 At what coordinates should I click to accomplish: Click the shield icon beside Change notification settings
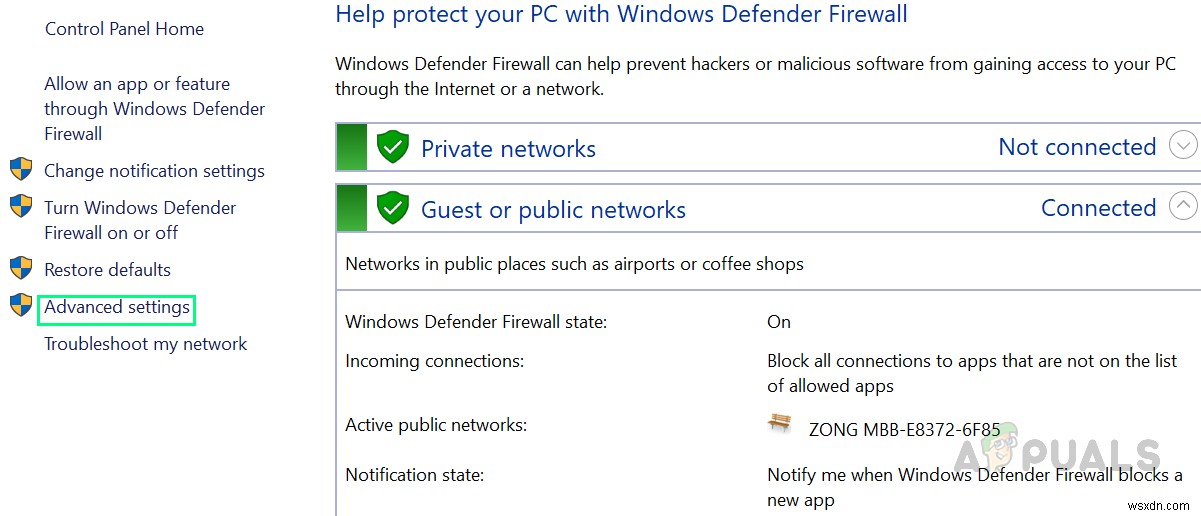(21, 169)
